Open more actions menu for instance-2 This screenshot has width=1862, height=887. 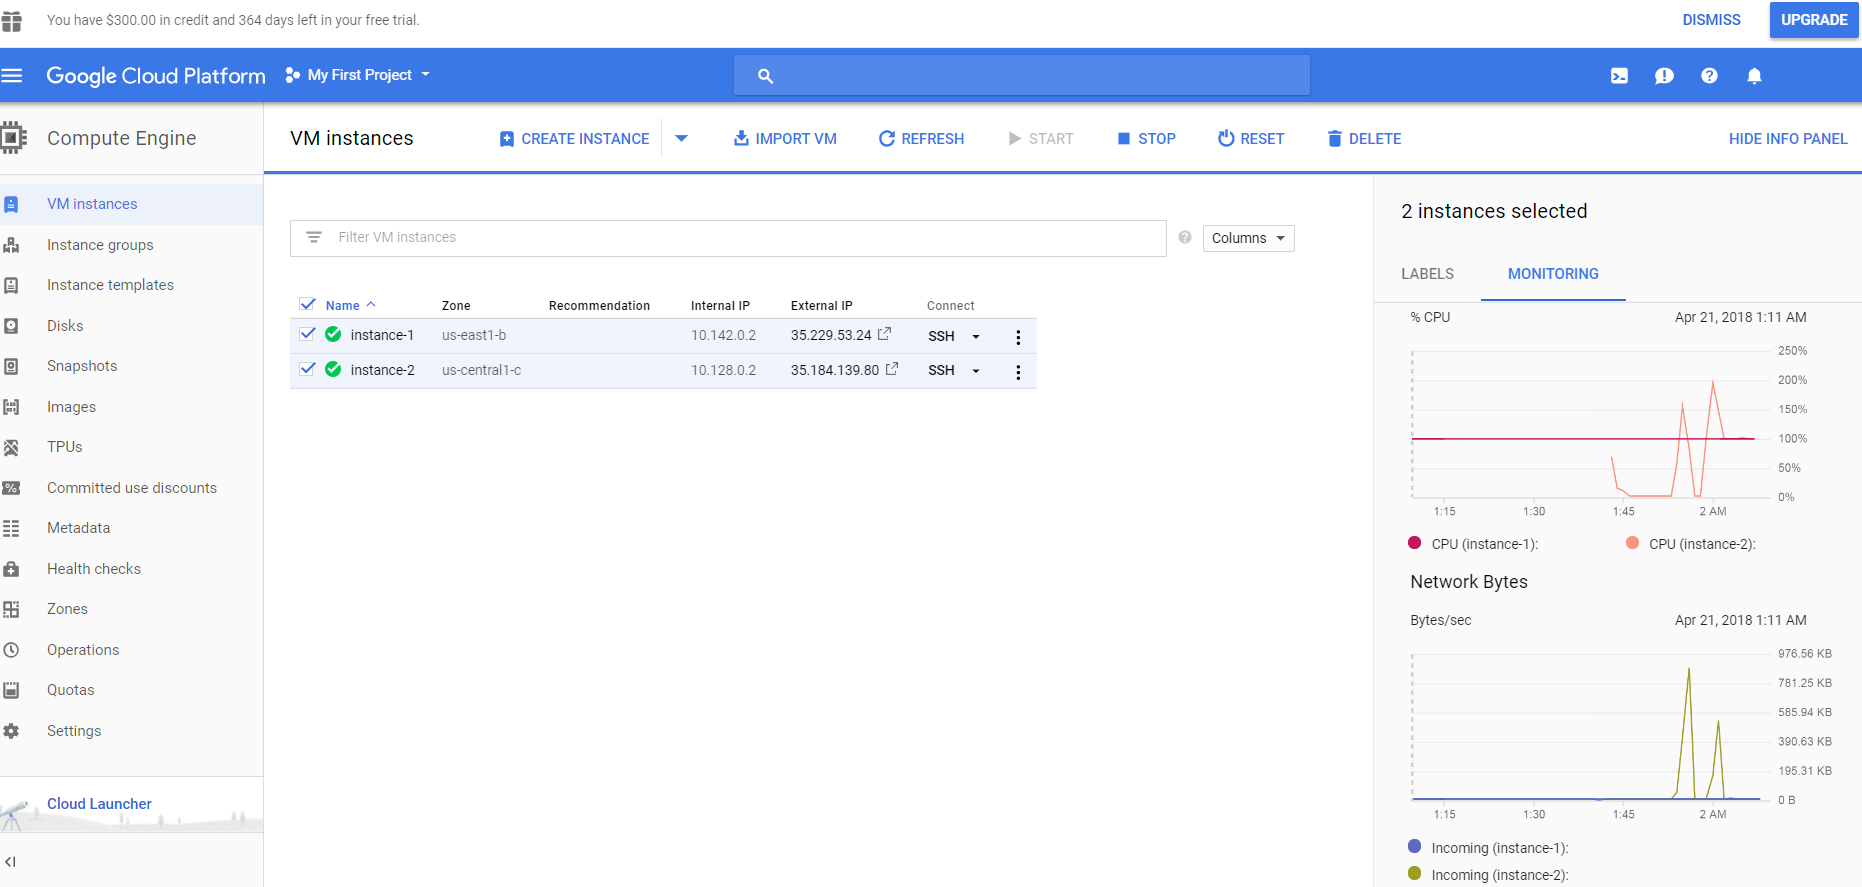pos(1018,372)
